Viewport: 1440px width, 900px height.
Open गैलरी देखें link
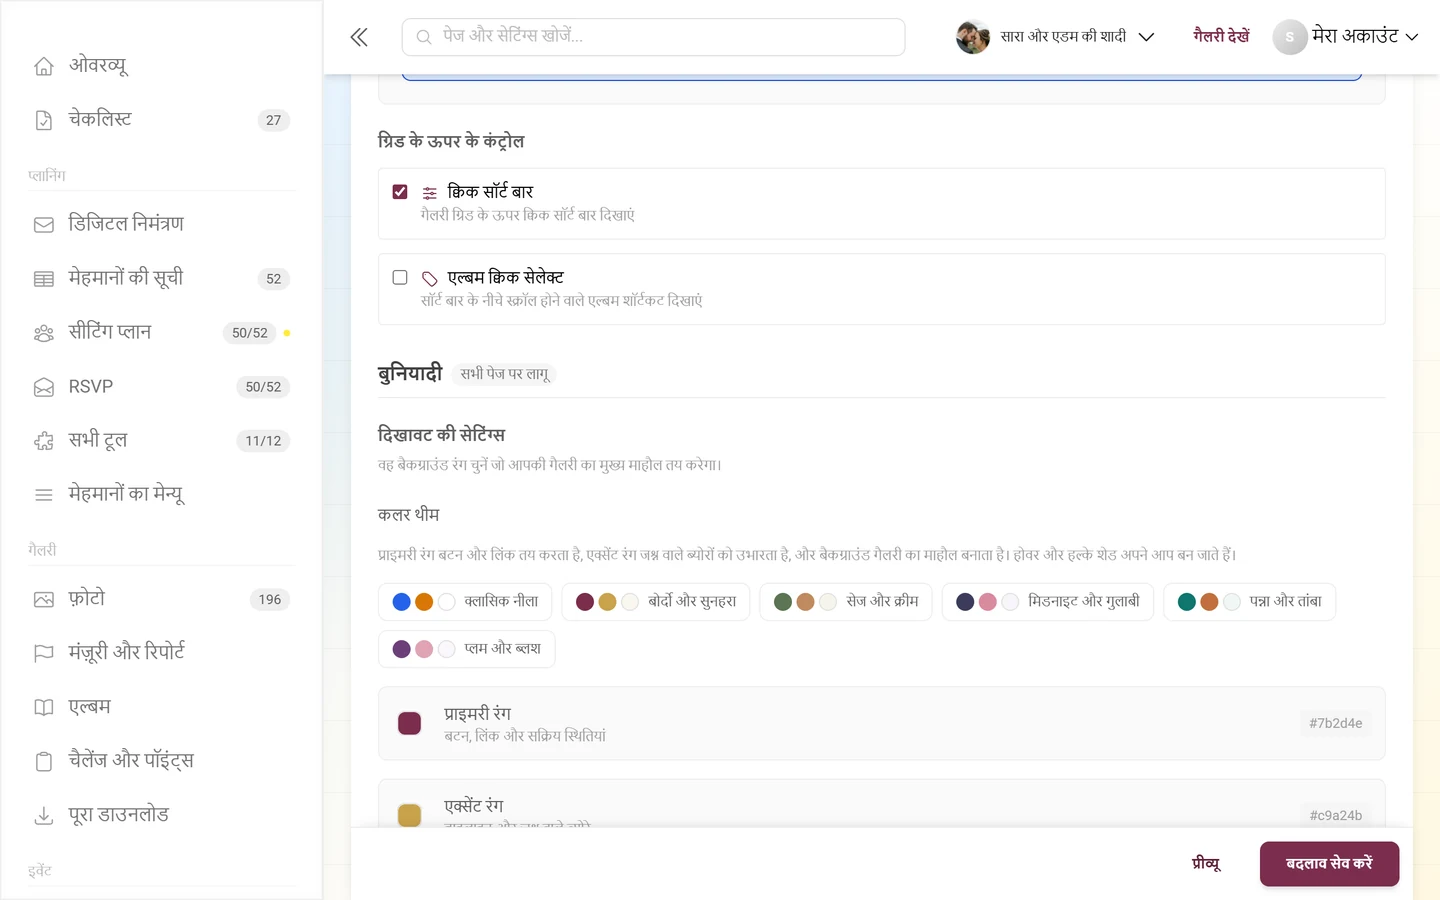1221,36
